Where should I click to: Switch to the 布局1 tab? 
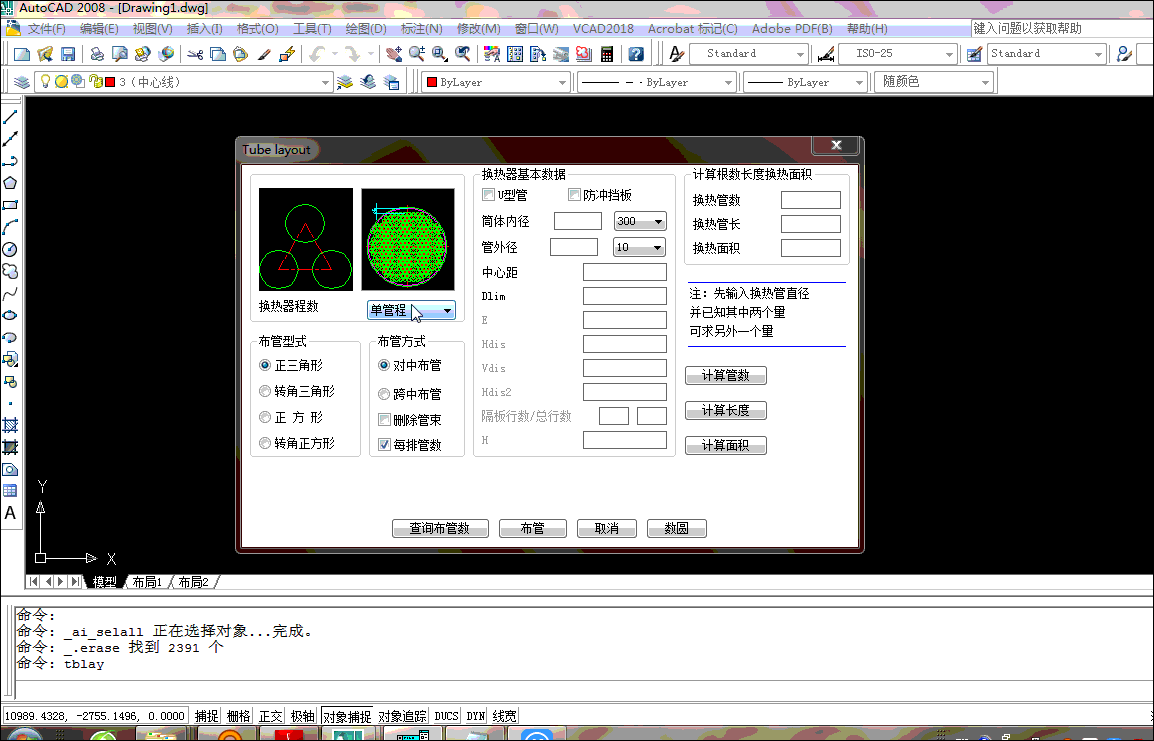coord(146,582)
